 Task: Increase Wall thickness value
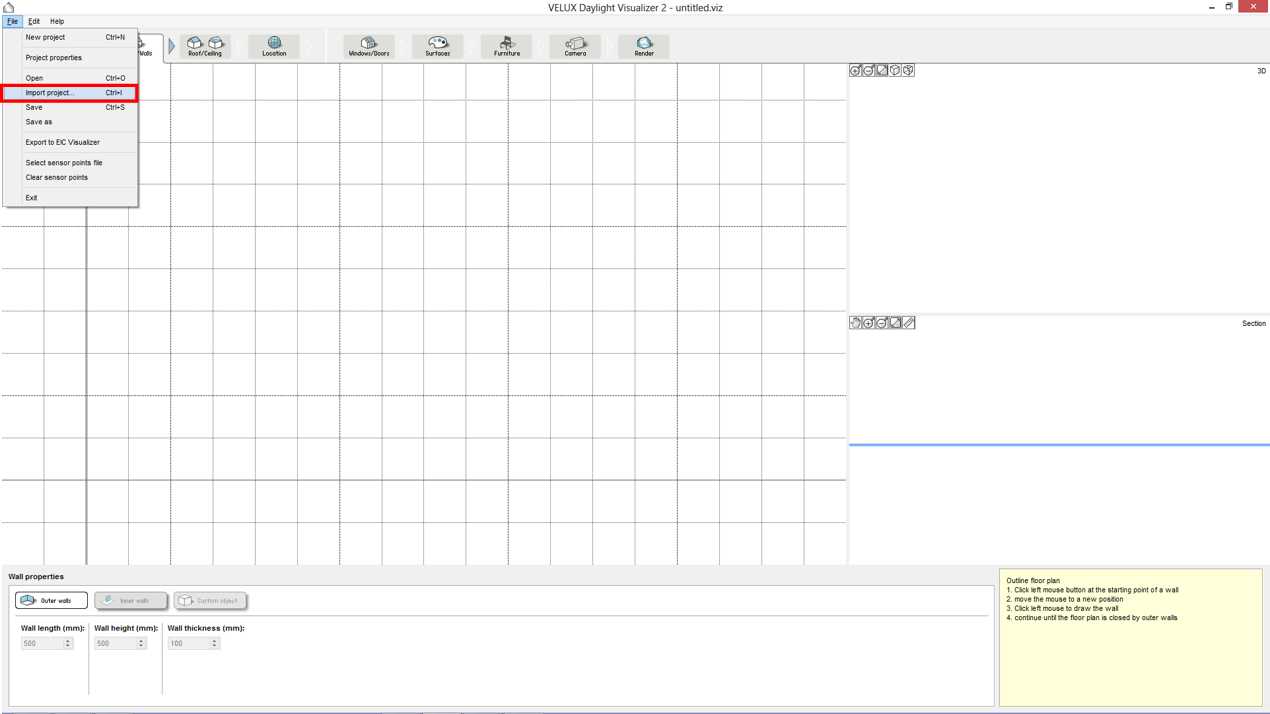pos(214,641)
